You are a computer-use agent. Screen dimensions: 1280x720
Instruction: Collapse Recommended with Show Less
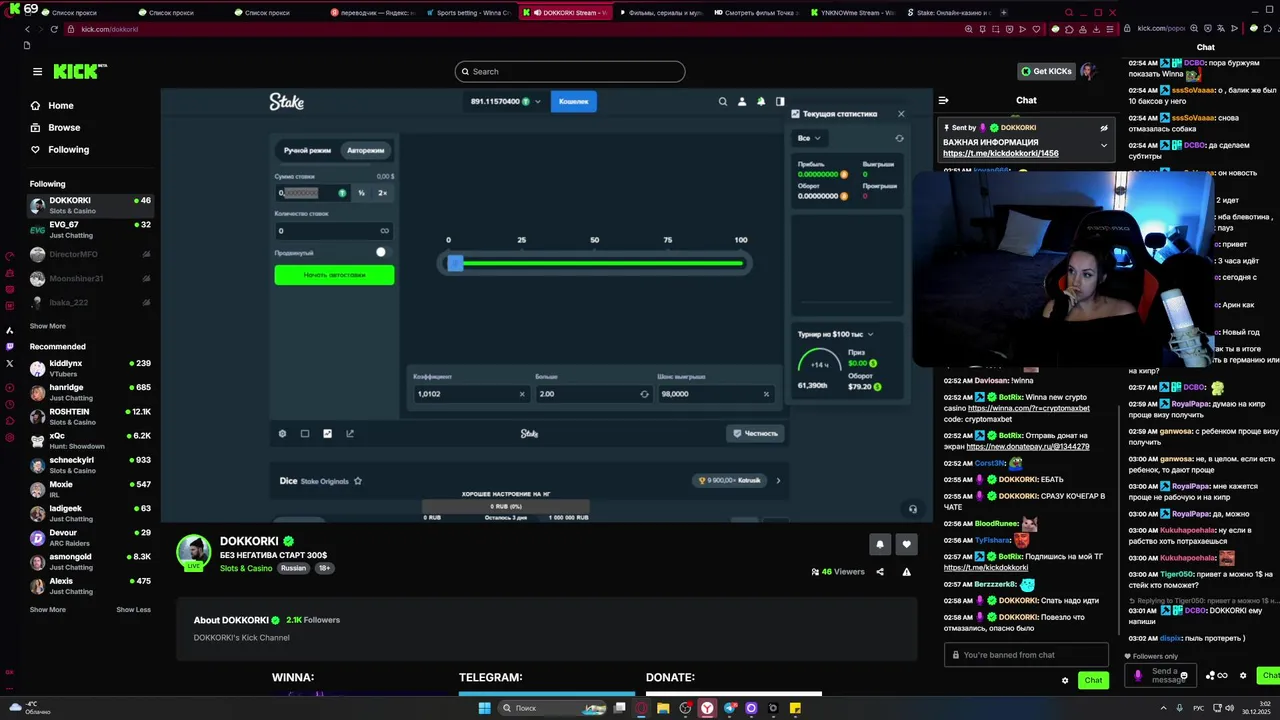coord(133,609)
